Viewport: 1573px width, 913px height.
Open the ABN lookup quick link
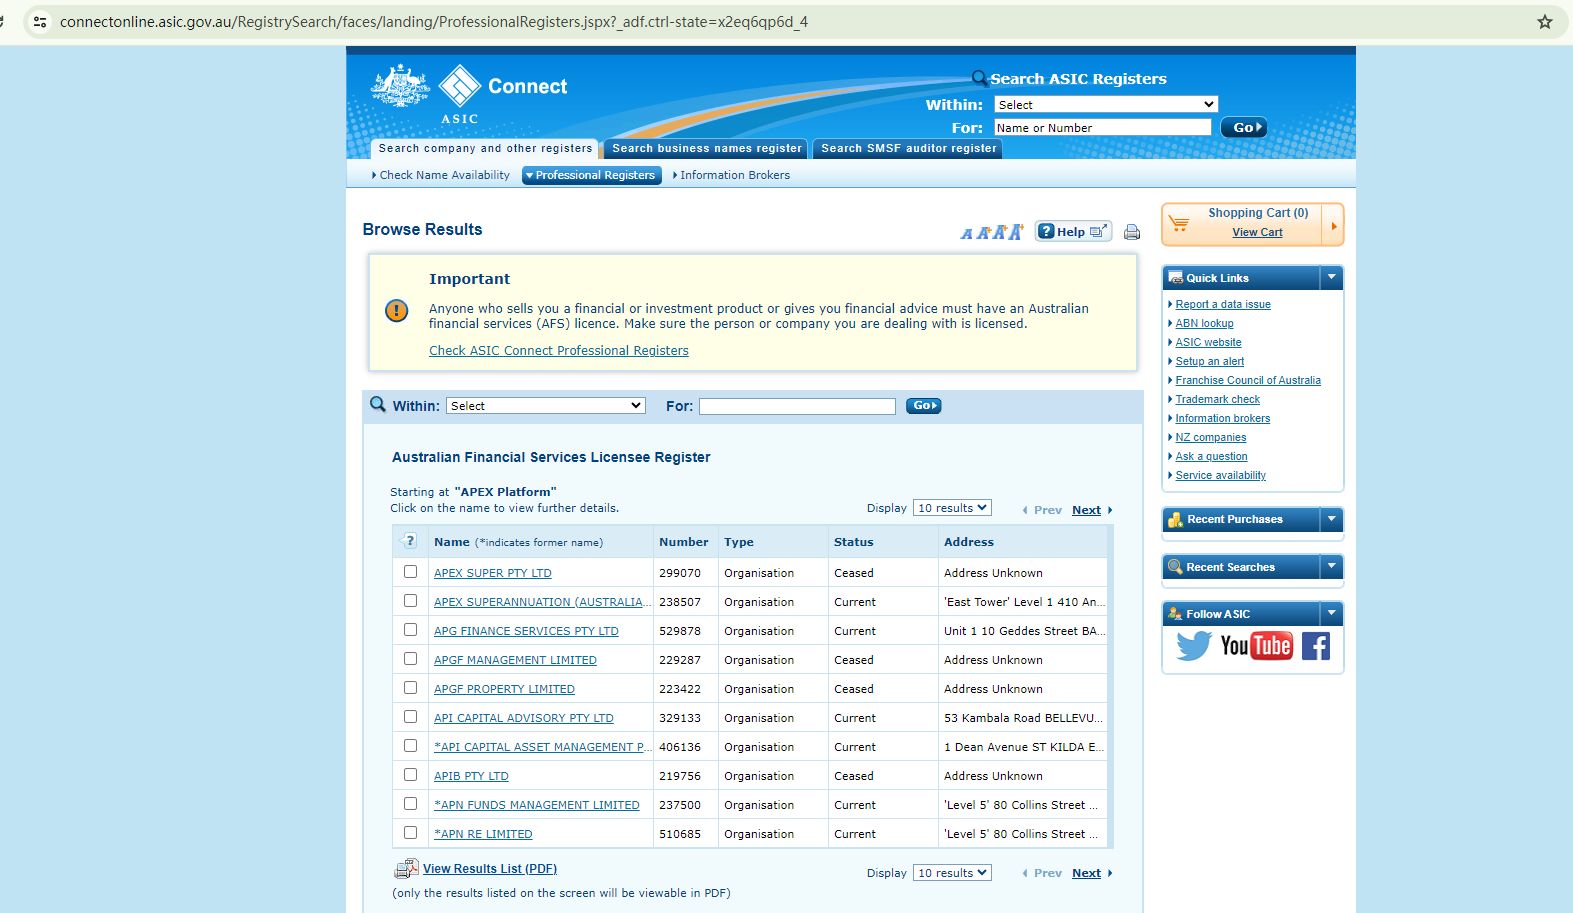tap(1204, 323)
